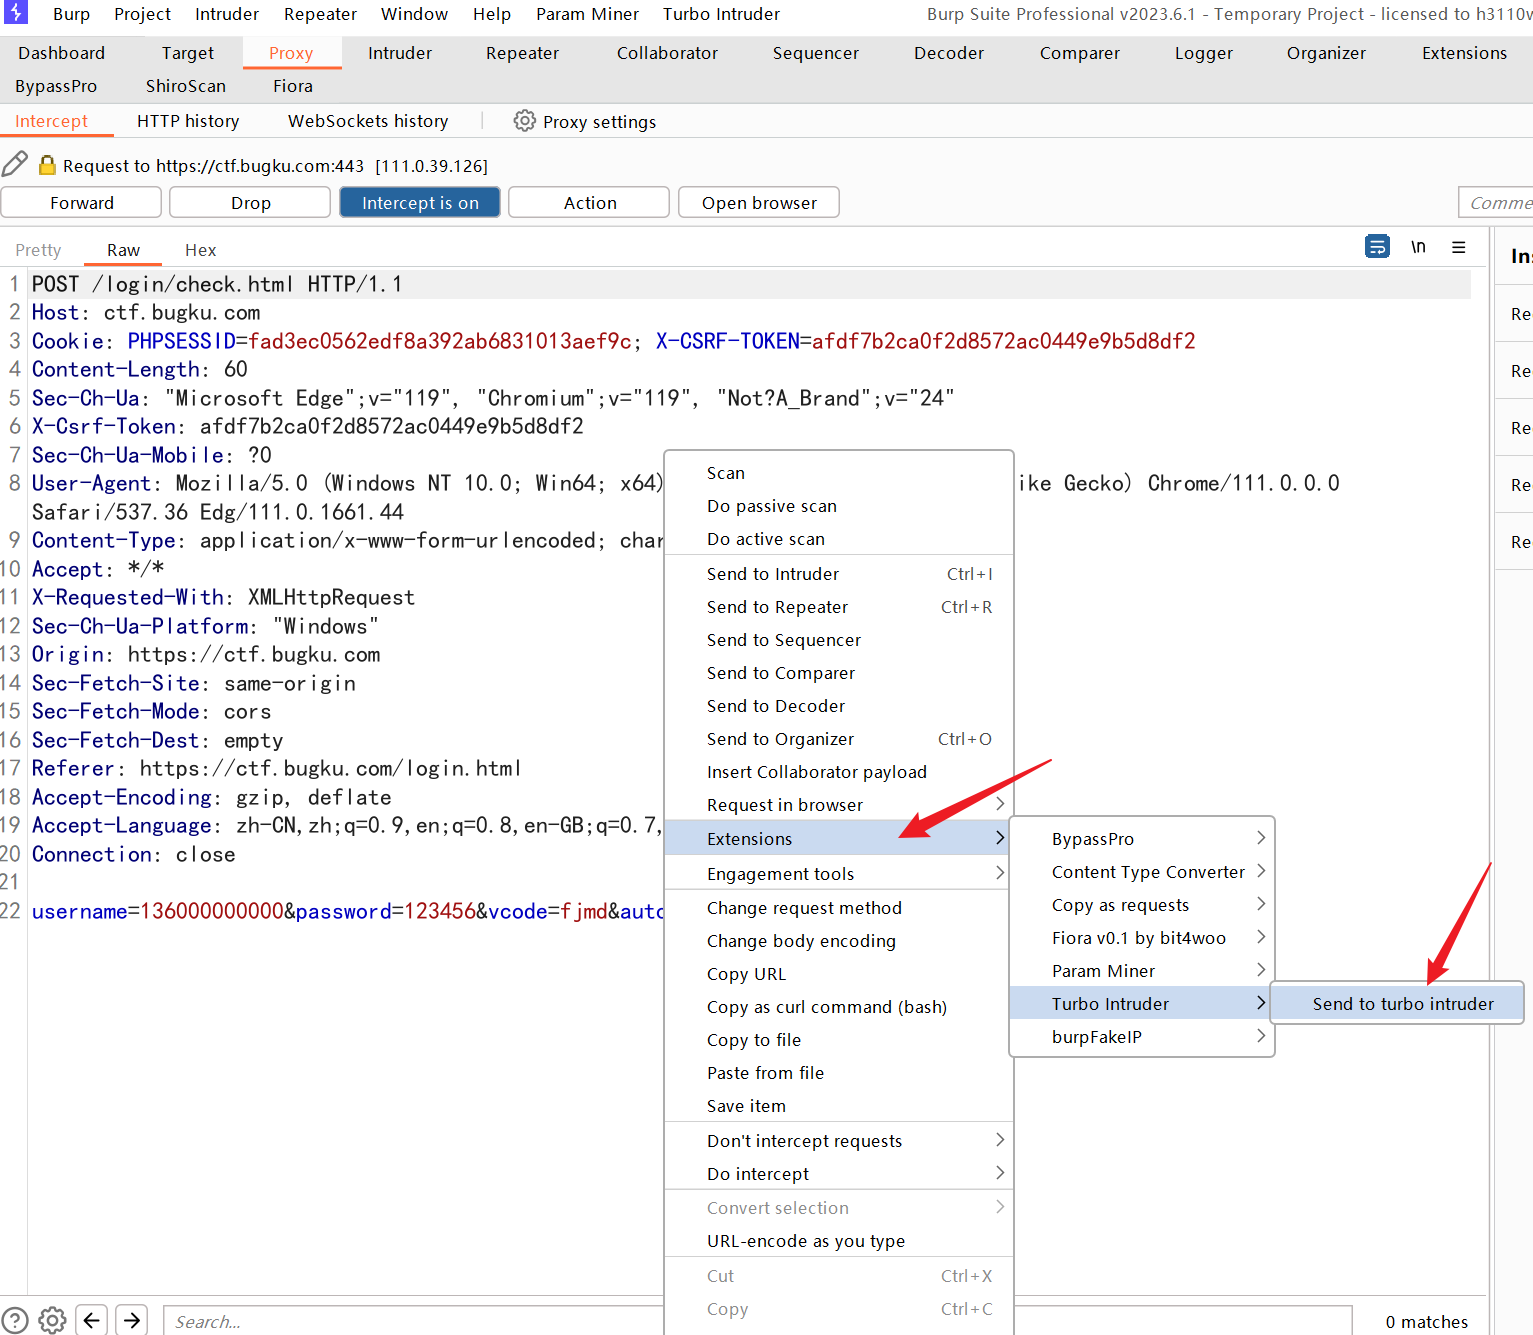Open Turbo Intruder top menu
The width and height of the screenshot is (1533, 1335).
click(x=721, y=14)
